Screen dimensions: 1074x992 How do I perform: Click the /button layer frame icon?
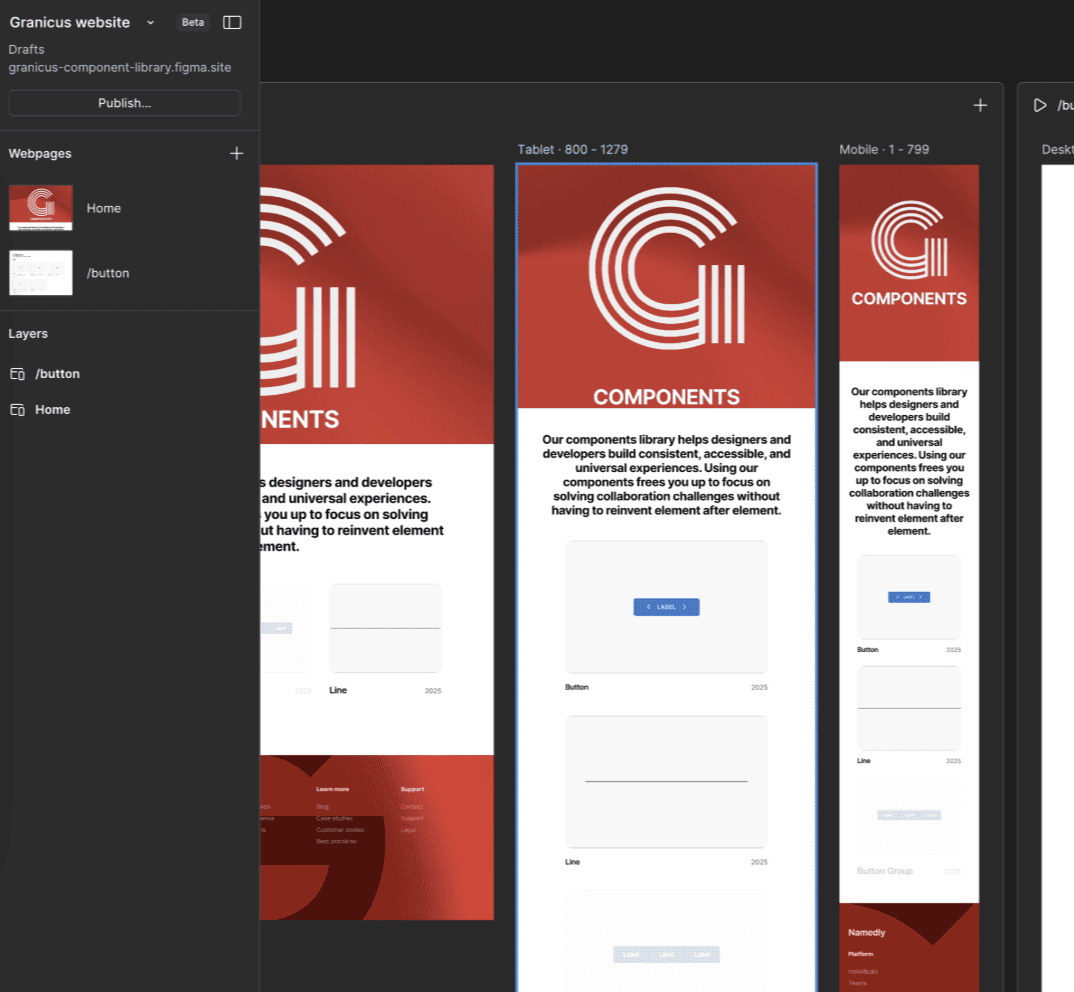click(x=18, y=374)
